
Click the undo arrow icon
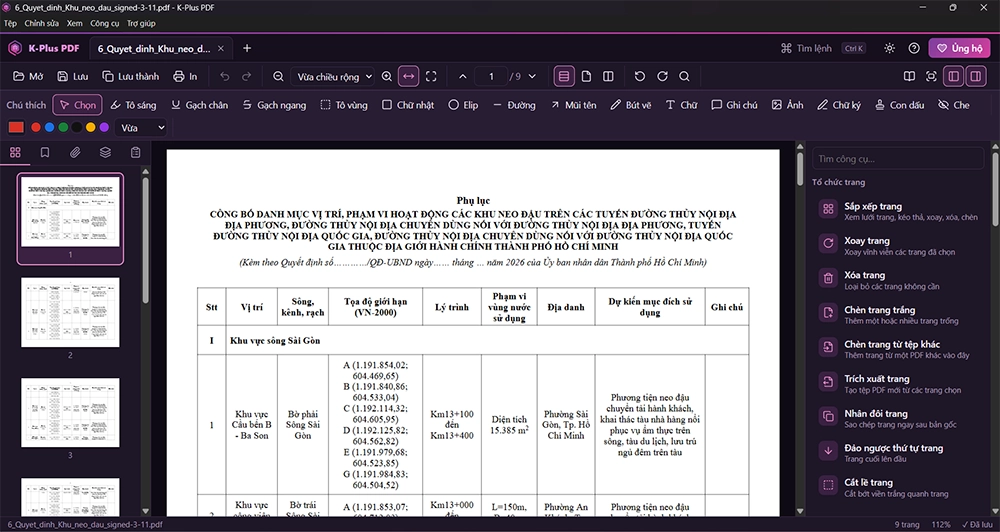[x=224, y=77]
